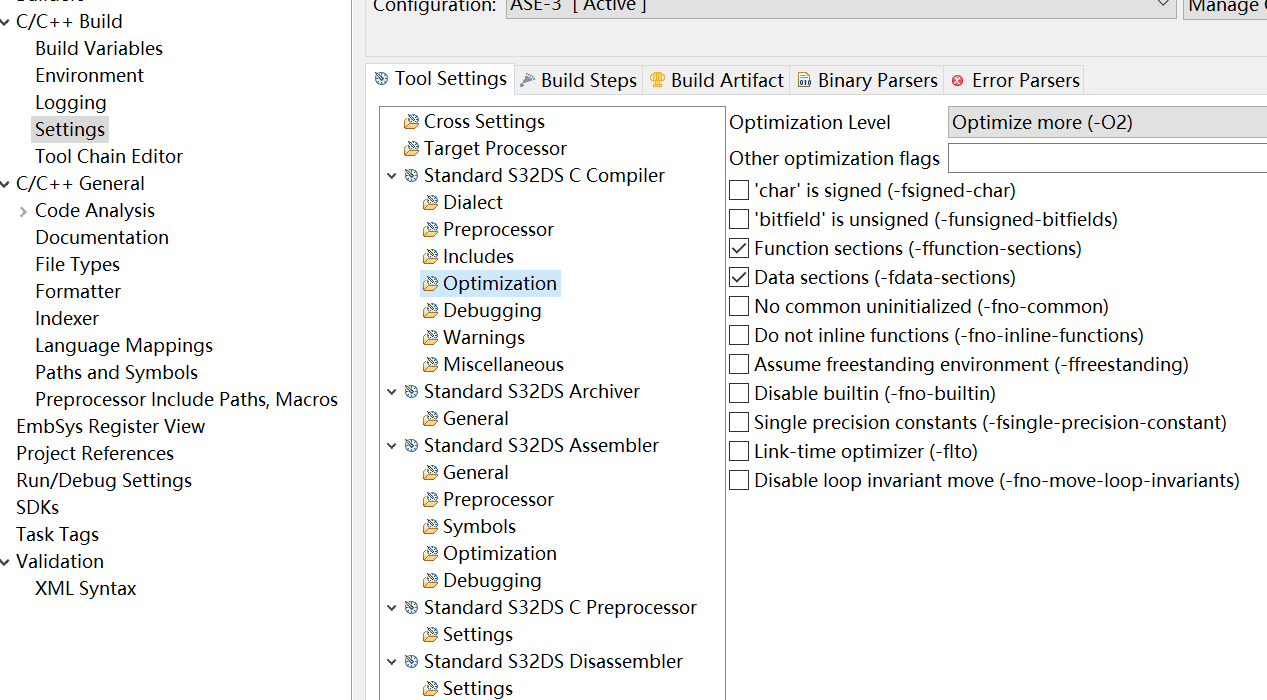Image resolution: width=1267 pixels, height=700 pixels.
Task: Click the Target Processor folder icon
Action: (x=411, y=149)
